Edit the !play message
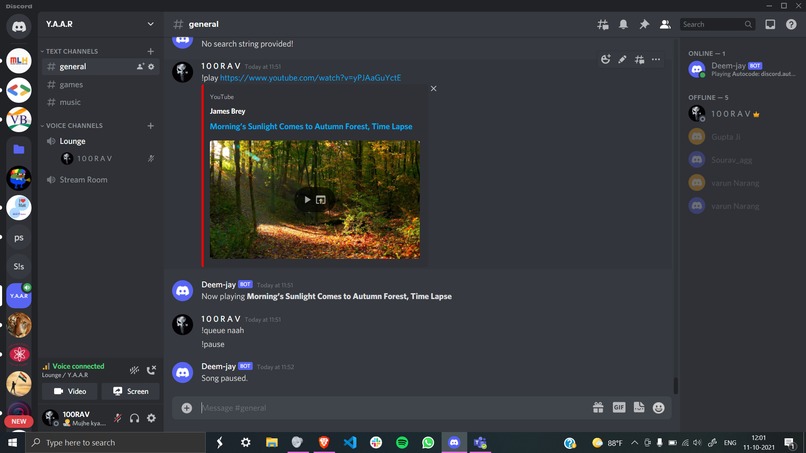 pyautogui.click(x=622, y=60)
